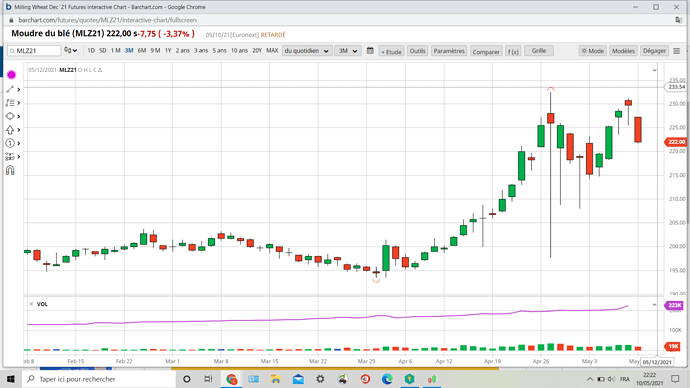Click the translate page icon
Screen dimensions: 690x388
click(679, 20)
